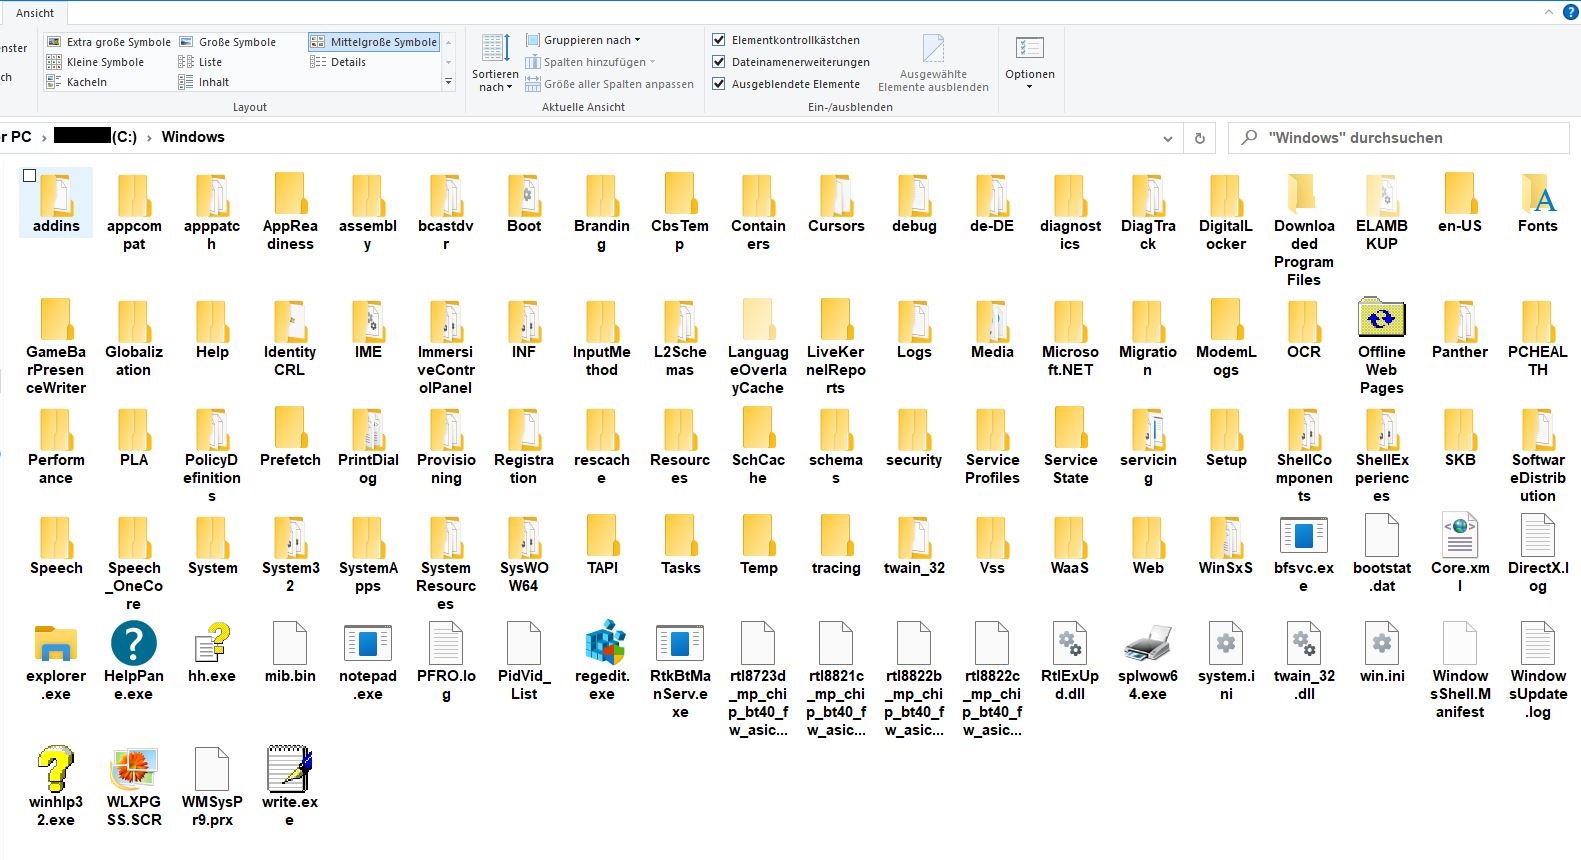
Task: Click Größe aller Spalten anpassen
Action: pos(609,84)
